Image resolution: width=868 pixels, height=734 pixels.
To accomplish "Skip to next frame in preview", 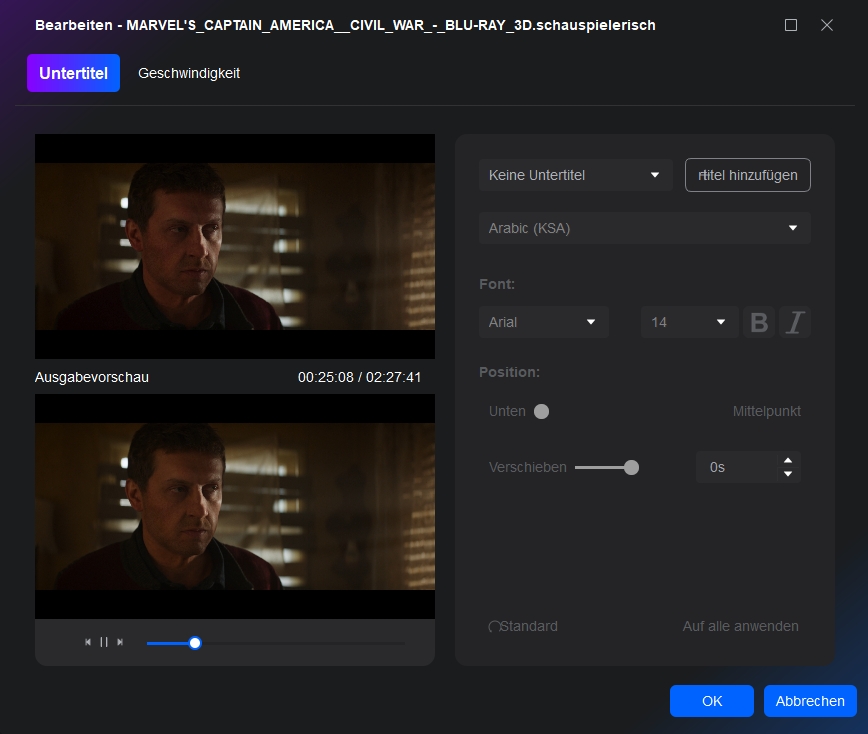I will tap(120, 642).
